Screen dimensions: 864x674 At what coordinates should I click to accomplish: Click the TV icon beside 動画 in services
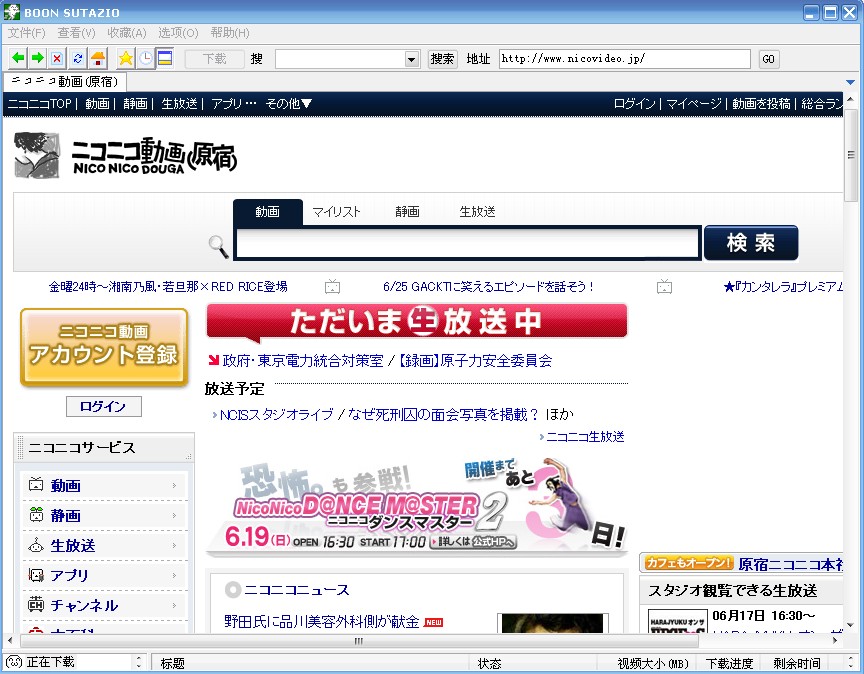pos(36,484)
